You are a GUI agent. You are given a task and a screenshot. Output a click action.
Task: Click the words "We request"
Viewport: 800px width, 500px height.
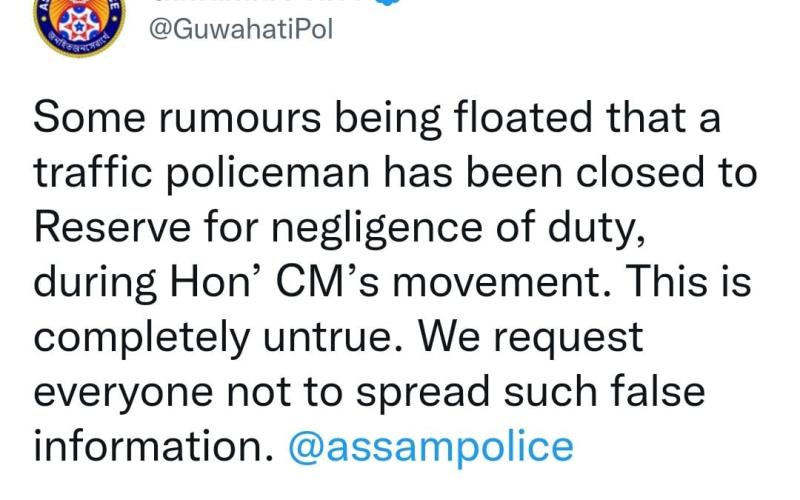(531, 339)
